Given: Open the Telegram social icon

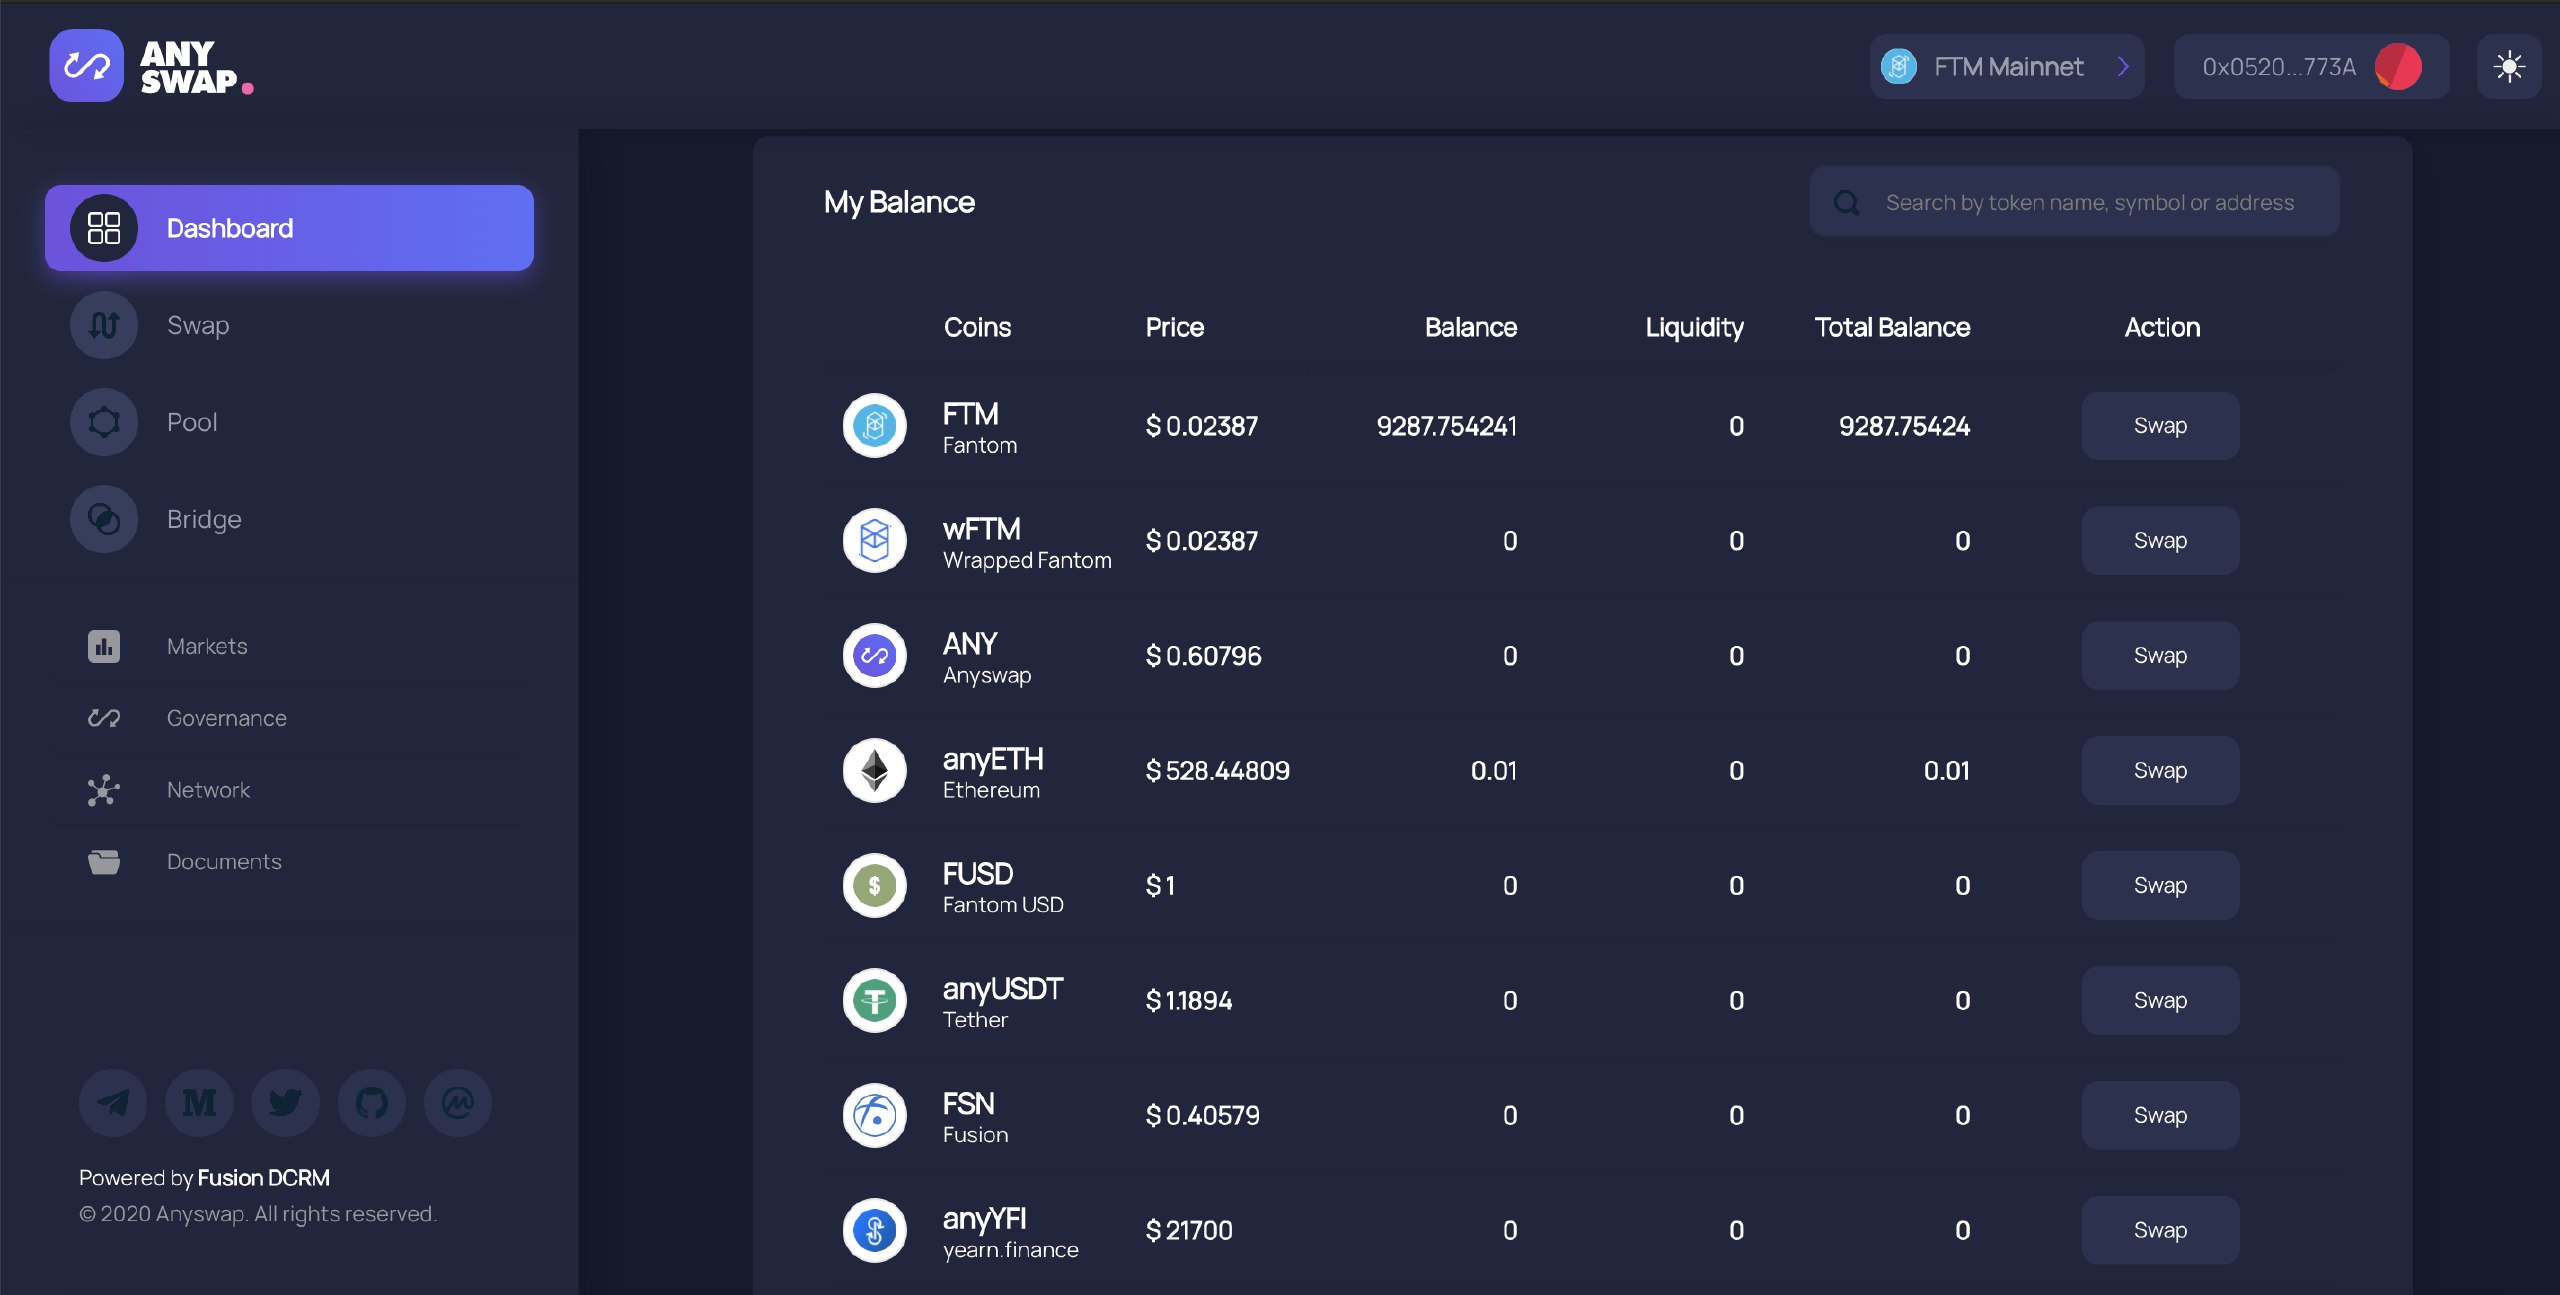Looking at the screenshot, I should click(x=113, y=1103).
